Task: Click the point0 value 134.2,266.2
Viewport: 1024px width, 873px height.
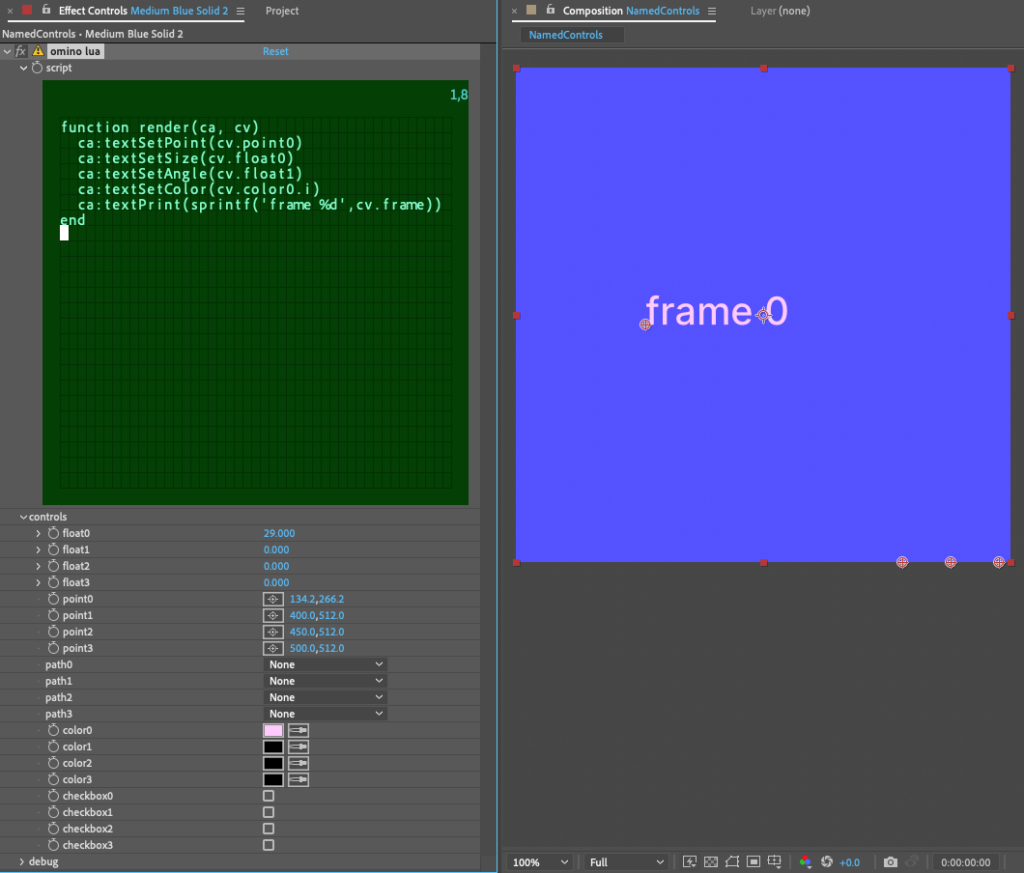Action: (x=317, y=599)
